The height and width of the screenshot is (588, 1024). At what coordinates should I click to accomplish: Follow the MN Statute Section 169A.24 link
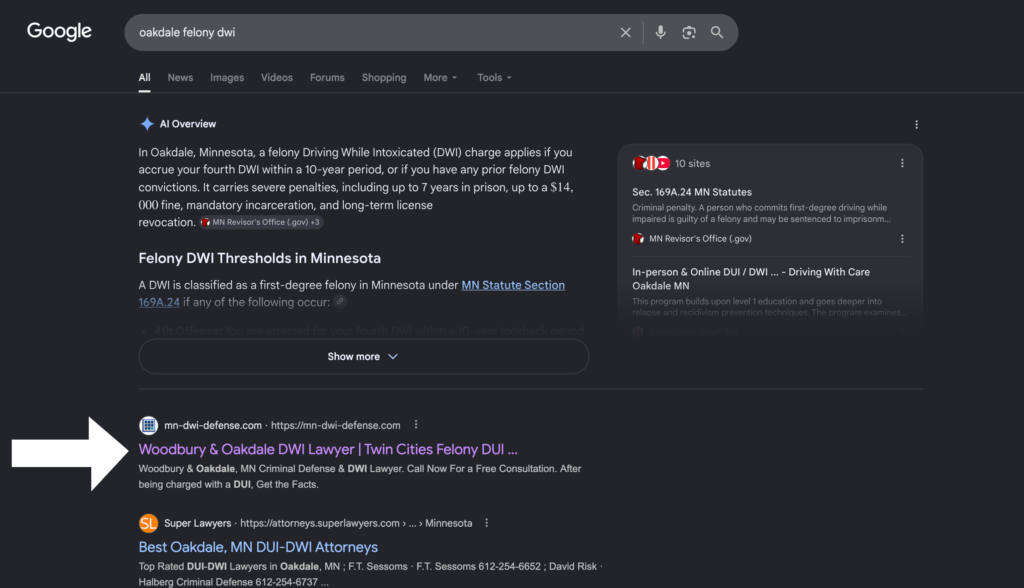click(x=513, y=285)
